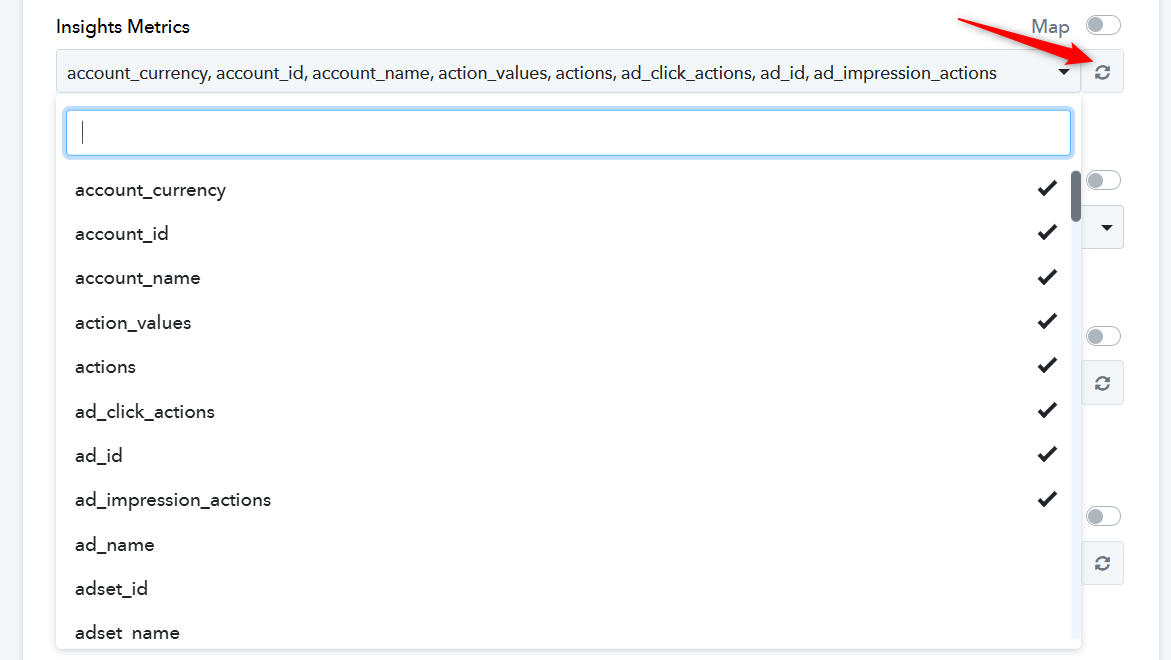1171x660 pixels.
Task: Toggle the Map switch for Insights Metrics
Action: (1103, 25)
